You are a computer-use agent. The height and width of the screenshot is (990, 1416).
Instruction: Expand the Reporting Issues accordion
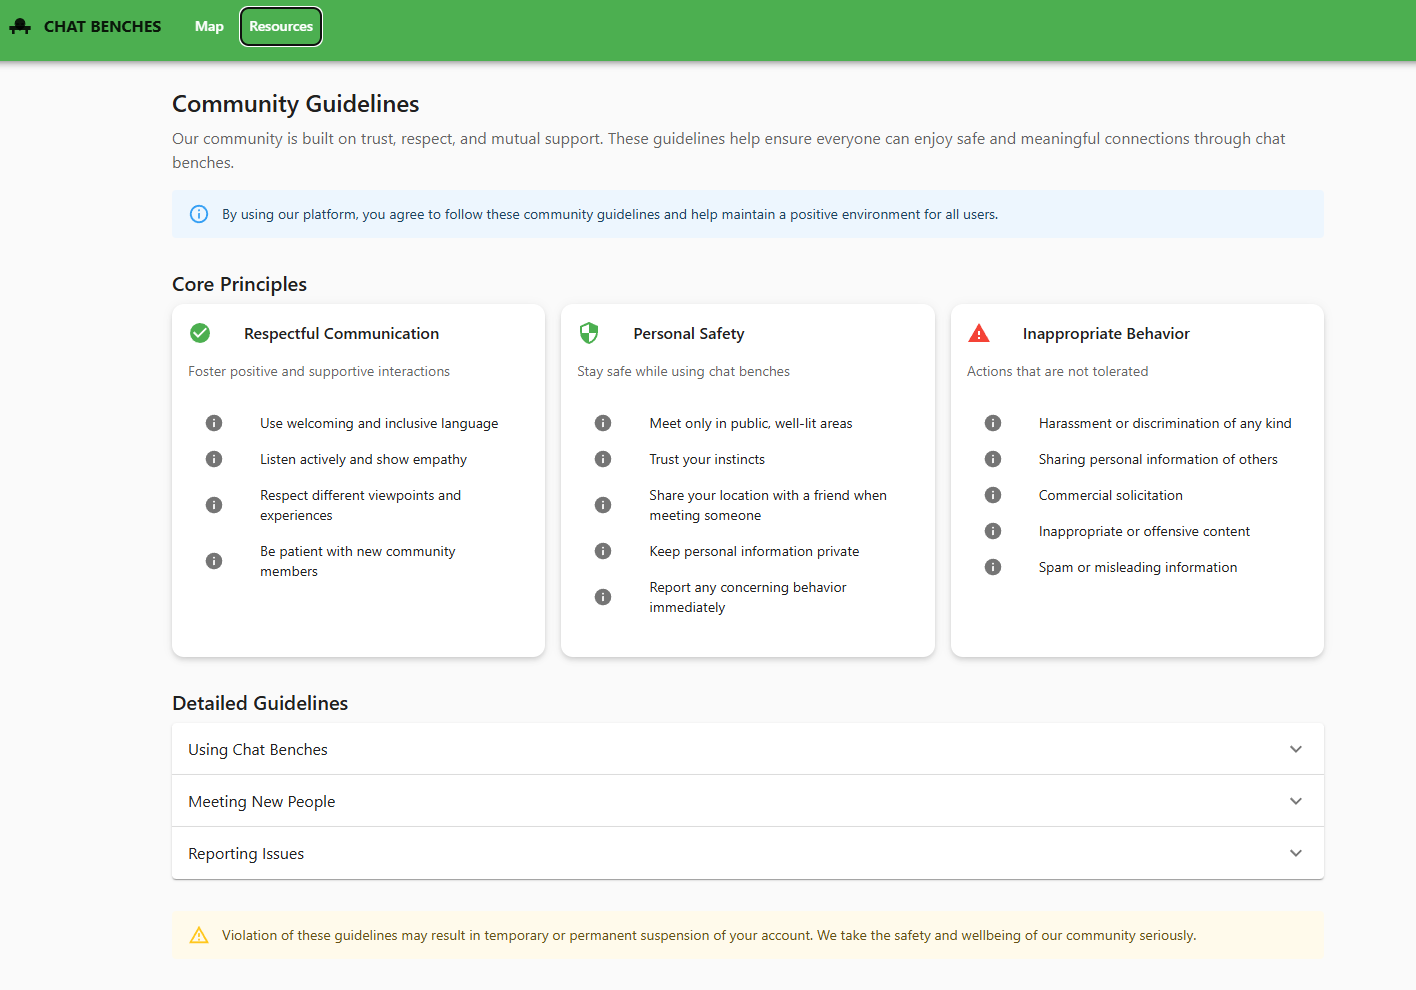[x=748, y=853]
